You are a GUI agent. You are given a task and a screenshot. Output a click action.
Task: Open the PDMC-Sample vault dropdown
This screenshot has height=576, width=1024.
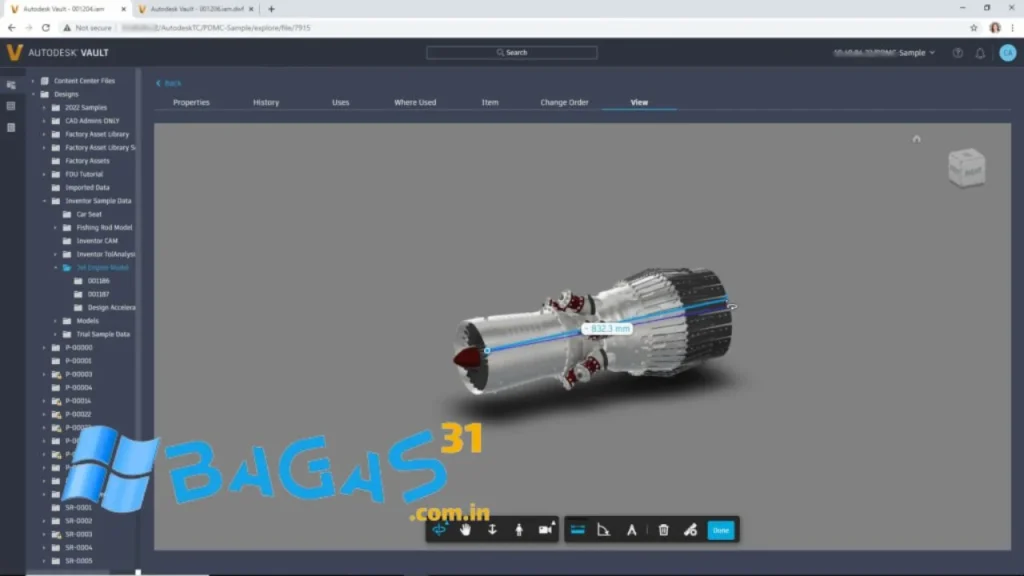(x=884, y=53)
